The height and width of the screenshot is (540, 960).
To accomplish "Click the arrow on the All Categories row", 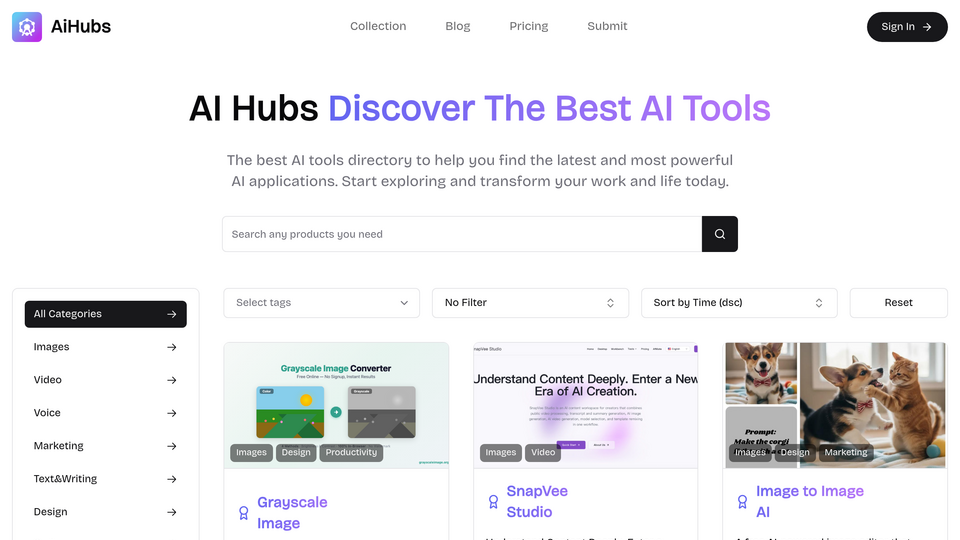I will click(x=171, y=314).
